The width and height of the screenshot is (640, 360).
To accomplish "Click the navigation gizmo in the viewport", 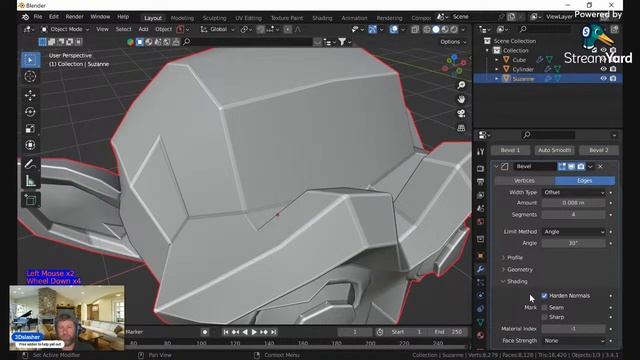I will (x=454, y=65).
